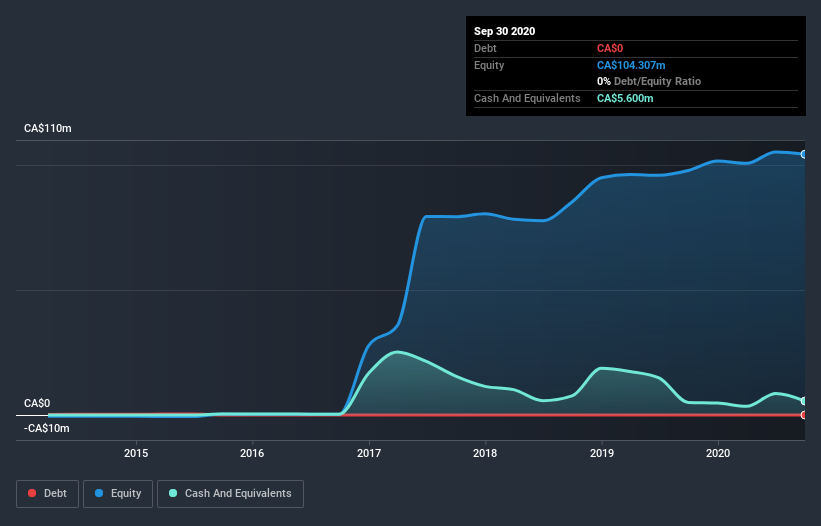Click the Debt label in tooltip
The height and width of the screenshot is (526, 821).
tap(485, 49)
